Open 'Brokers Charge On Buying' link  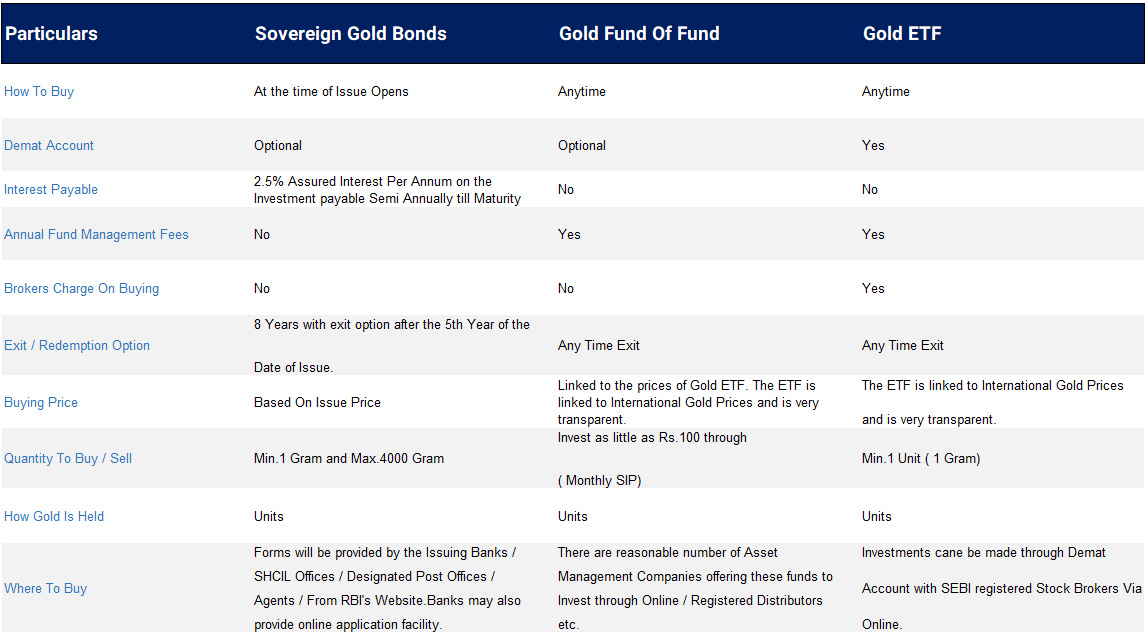coord(81,289)
